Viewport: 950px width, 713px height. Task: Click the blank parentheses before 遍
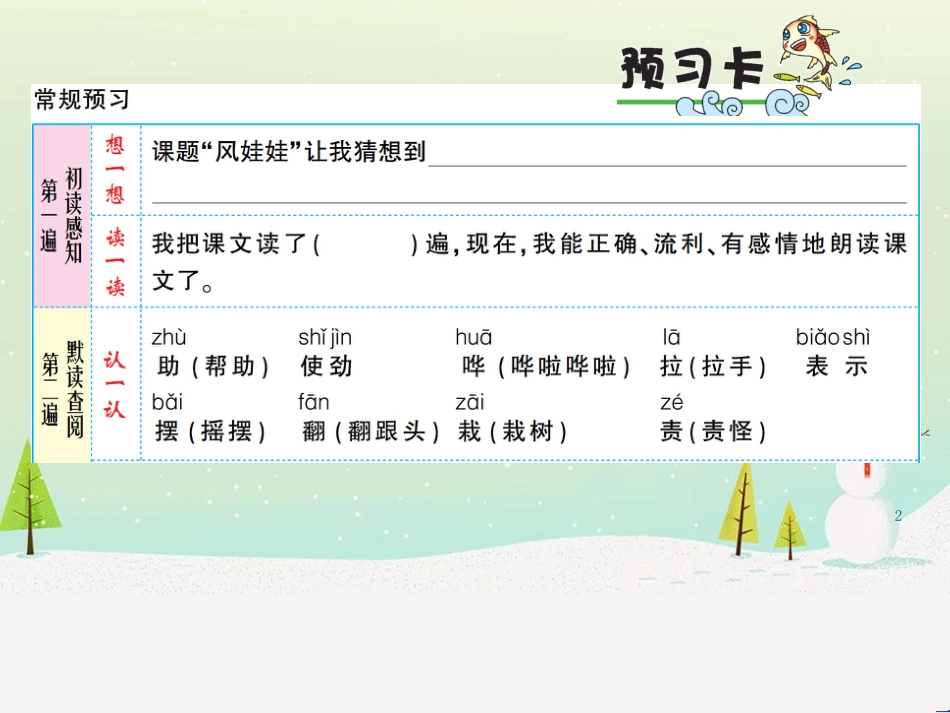point(365,244)
